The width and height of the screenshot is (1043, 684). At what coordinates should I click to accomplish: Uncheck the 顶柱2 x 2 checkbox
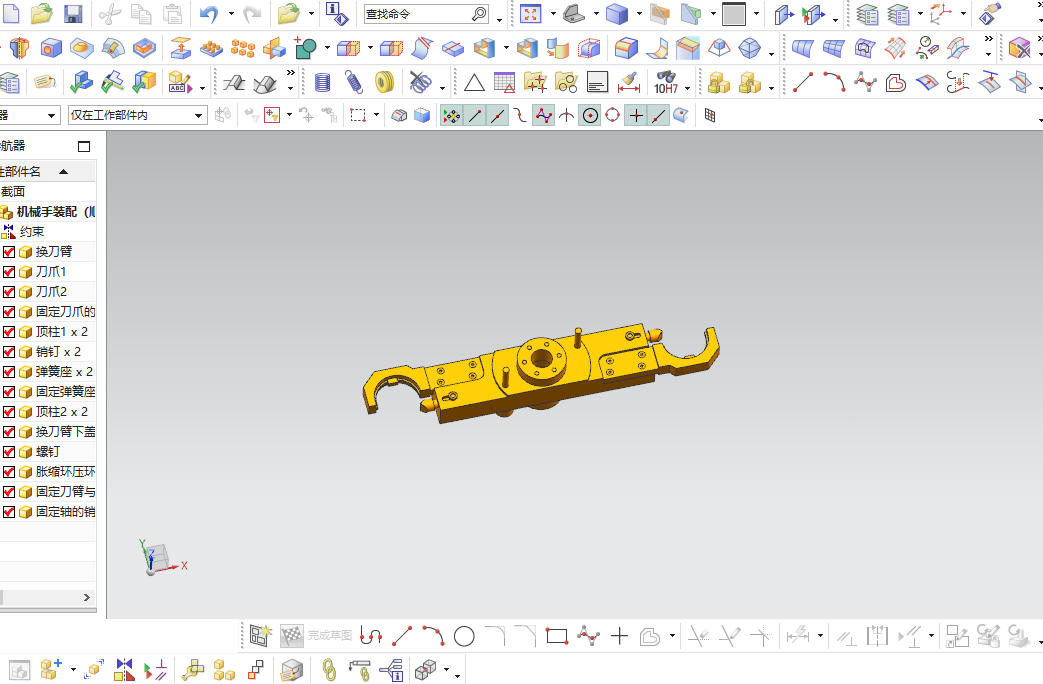pos(9,412)
